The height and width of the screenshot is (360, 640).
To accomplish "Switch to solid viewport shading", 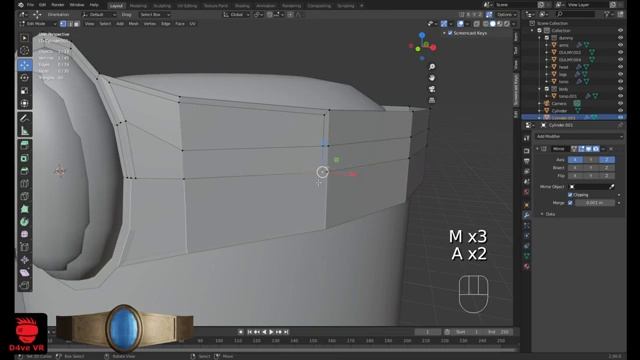I will [493, 24].
